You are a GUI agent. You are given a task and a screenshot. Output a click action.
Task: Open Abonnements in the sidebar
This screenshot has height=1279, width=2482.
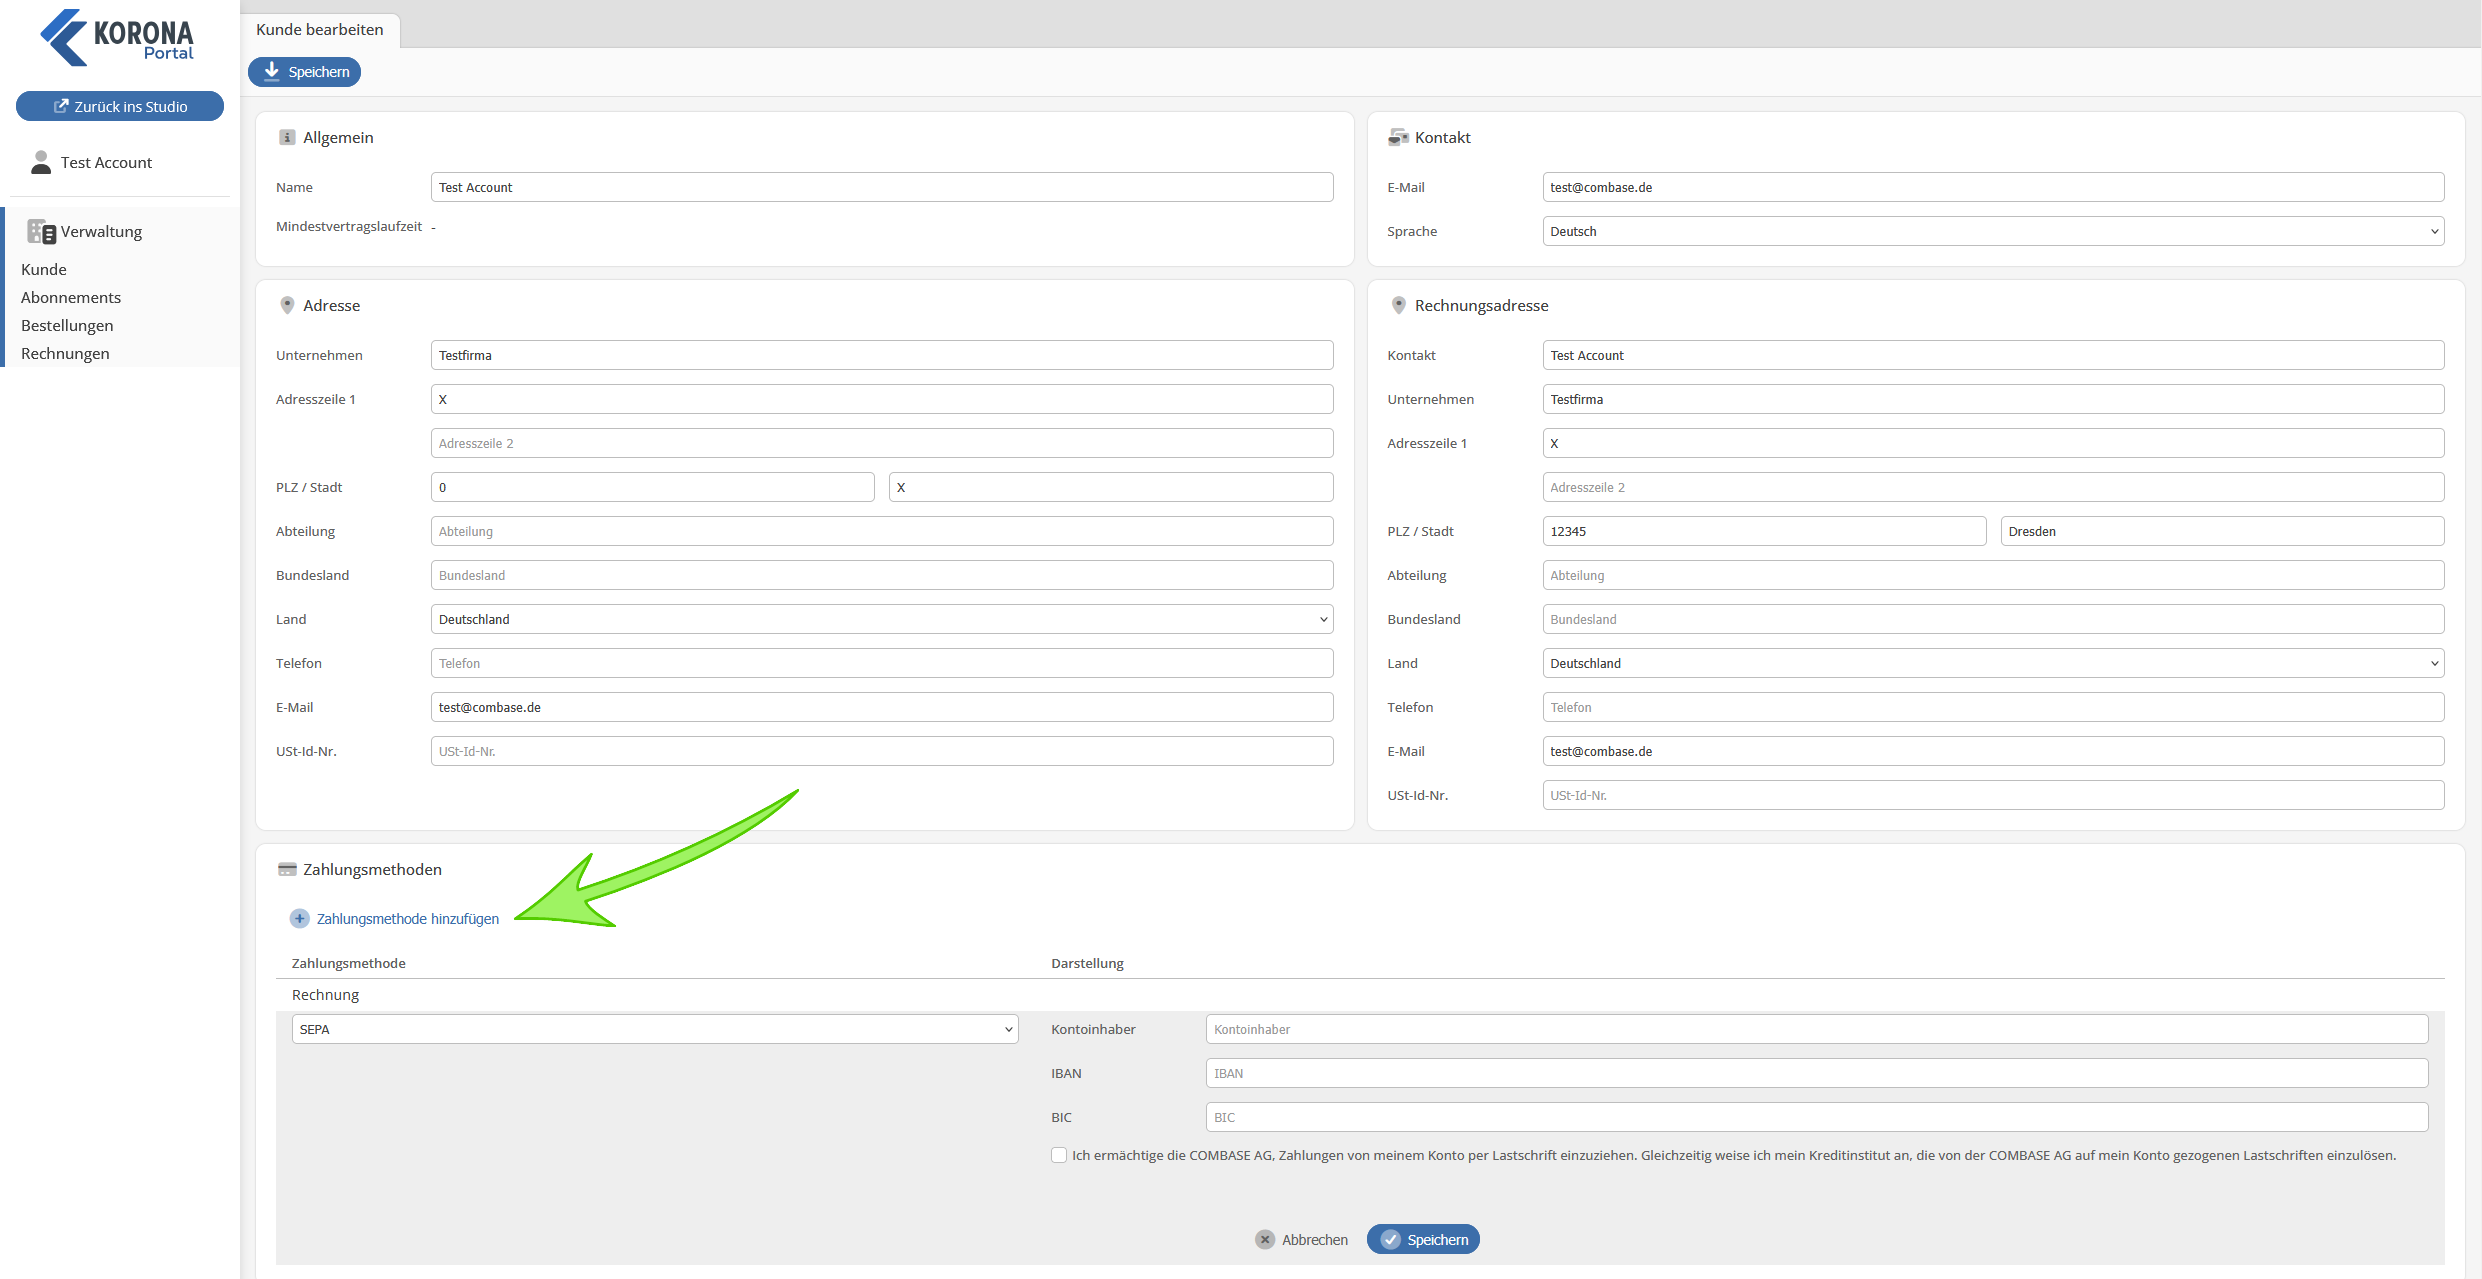[x=71, y=297]
